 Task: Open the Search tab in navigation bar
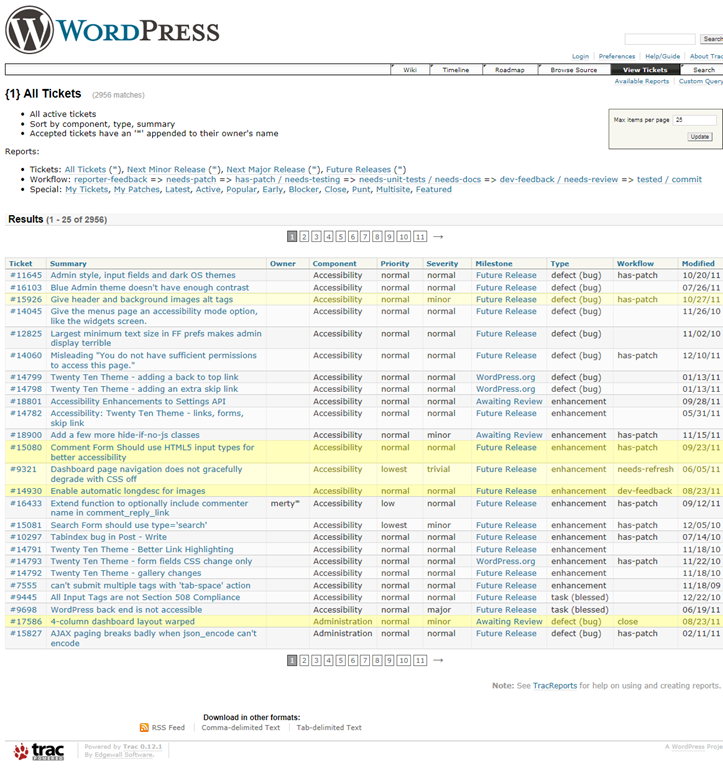point(703,70)
